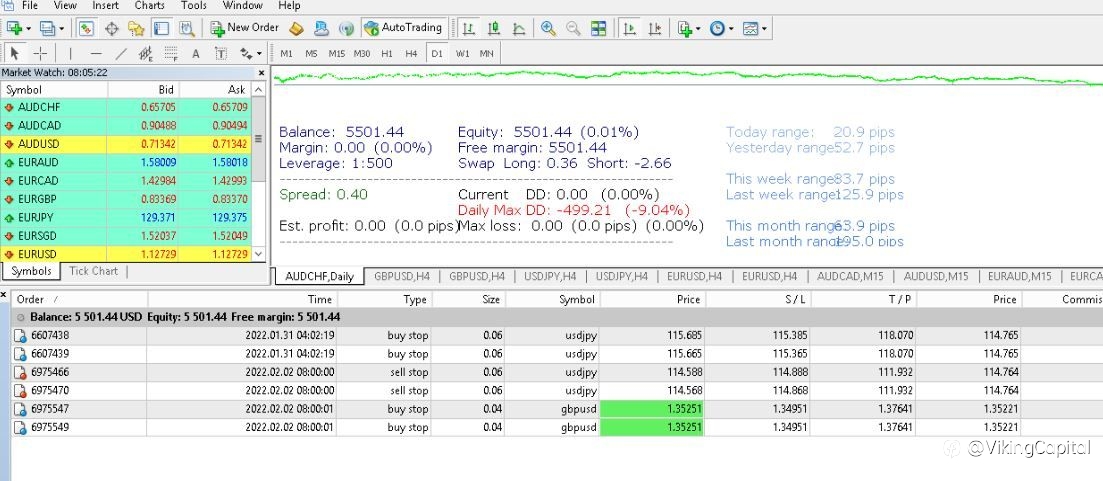Image resolution: width=1103 pixels, height=481 pixels.
Task: Click the blue cloud community icon
Action: click(x=321, y=28)
